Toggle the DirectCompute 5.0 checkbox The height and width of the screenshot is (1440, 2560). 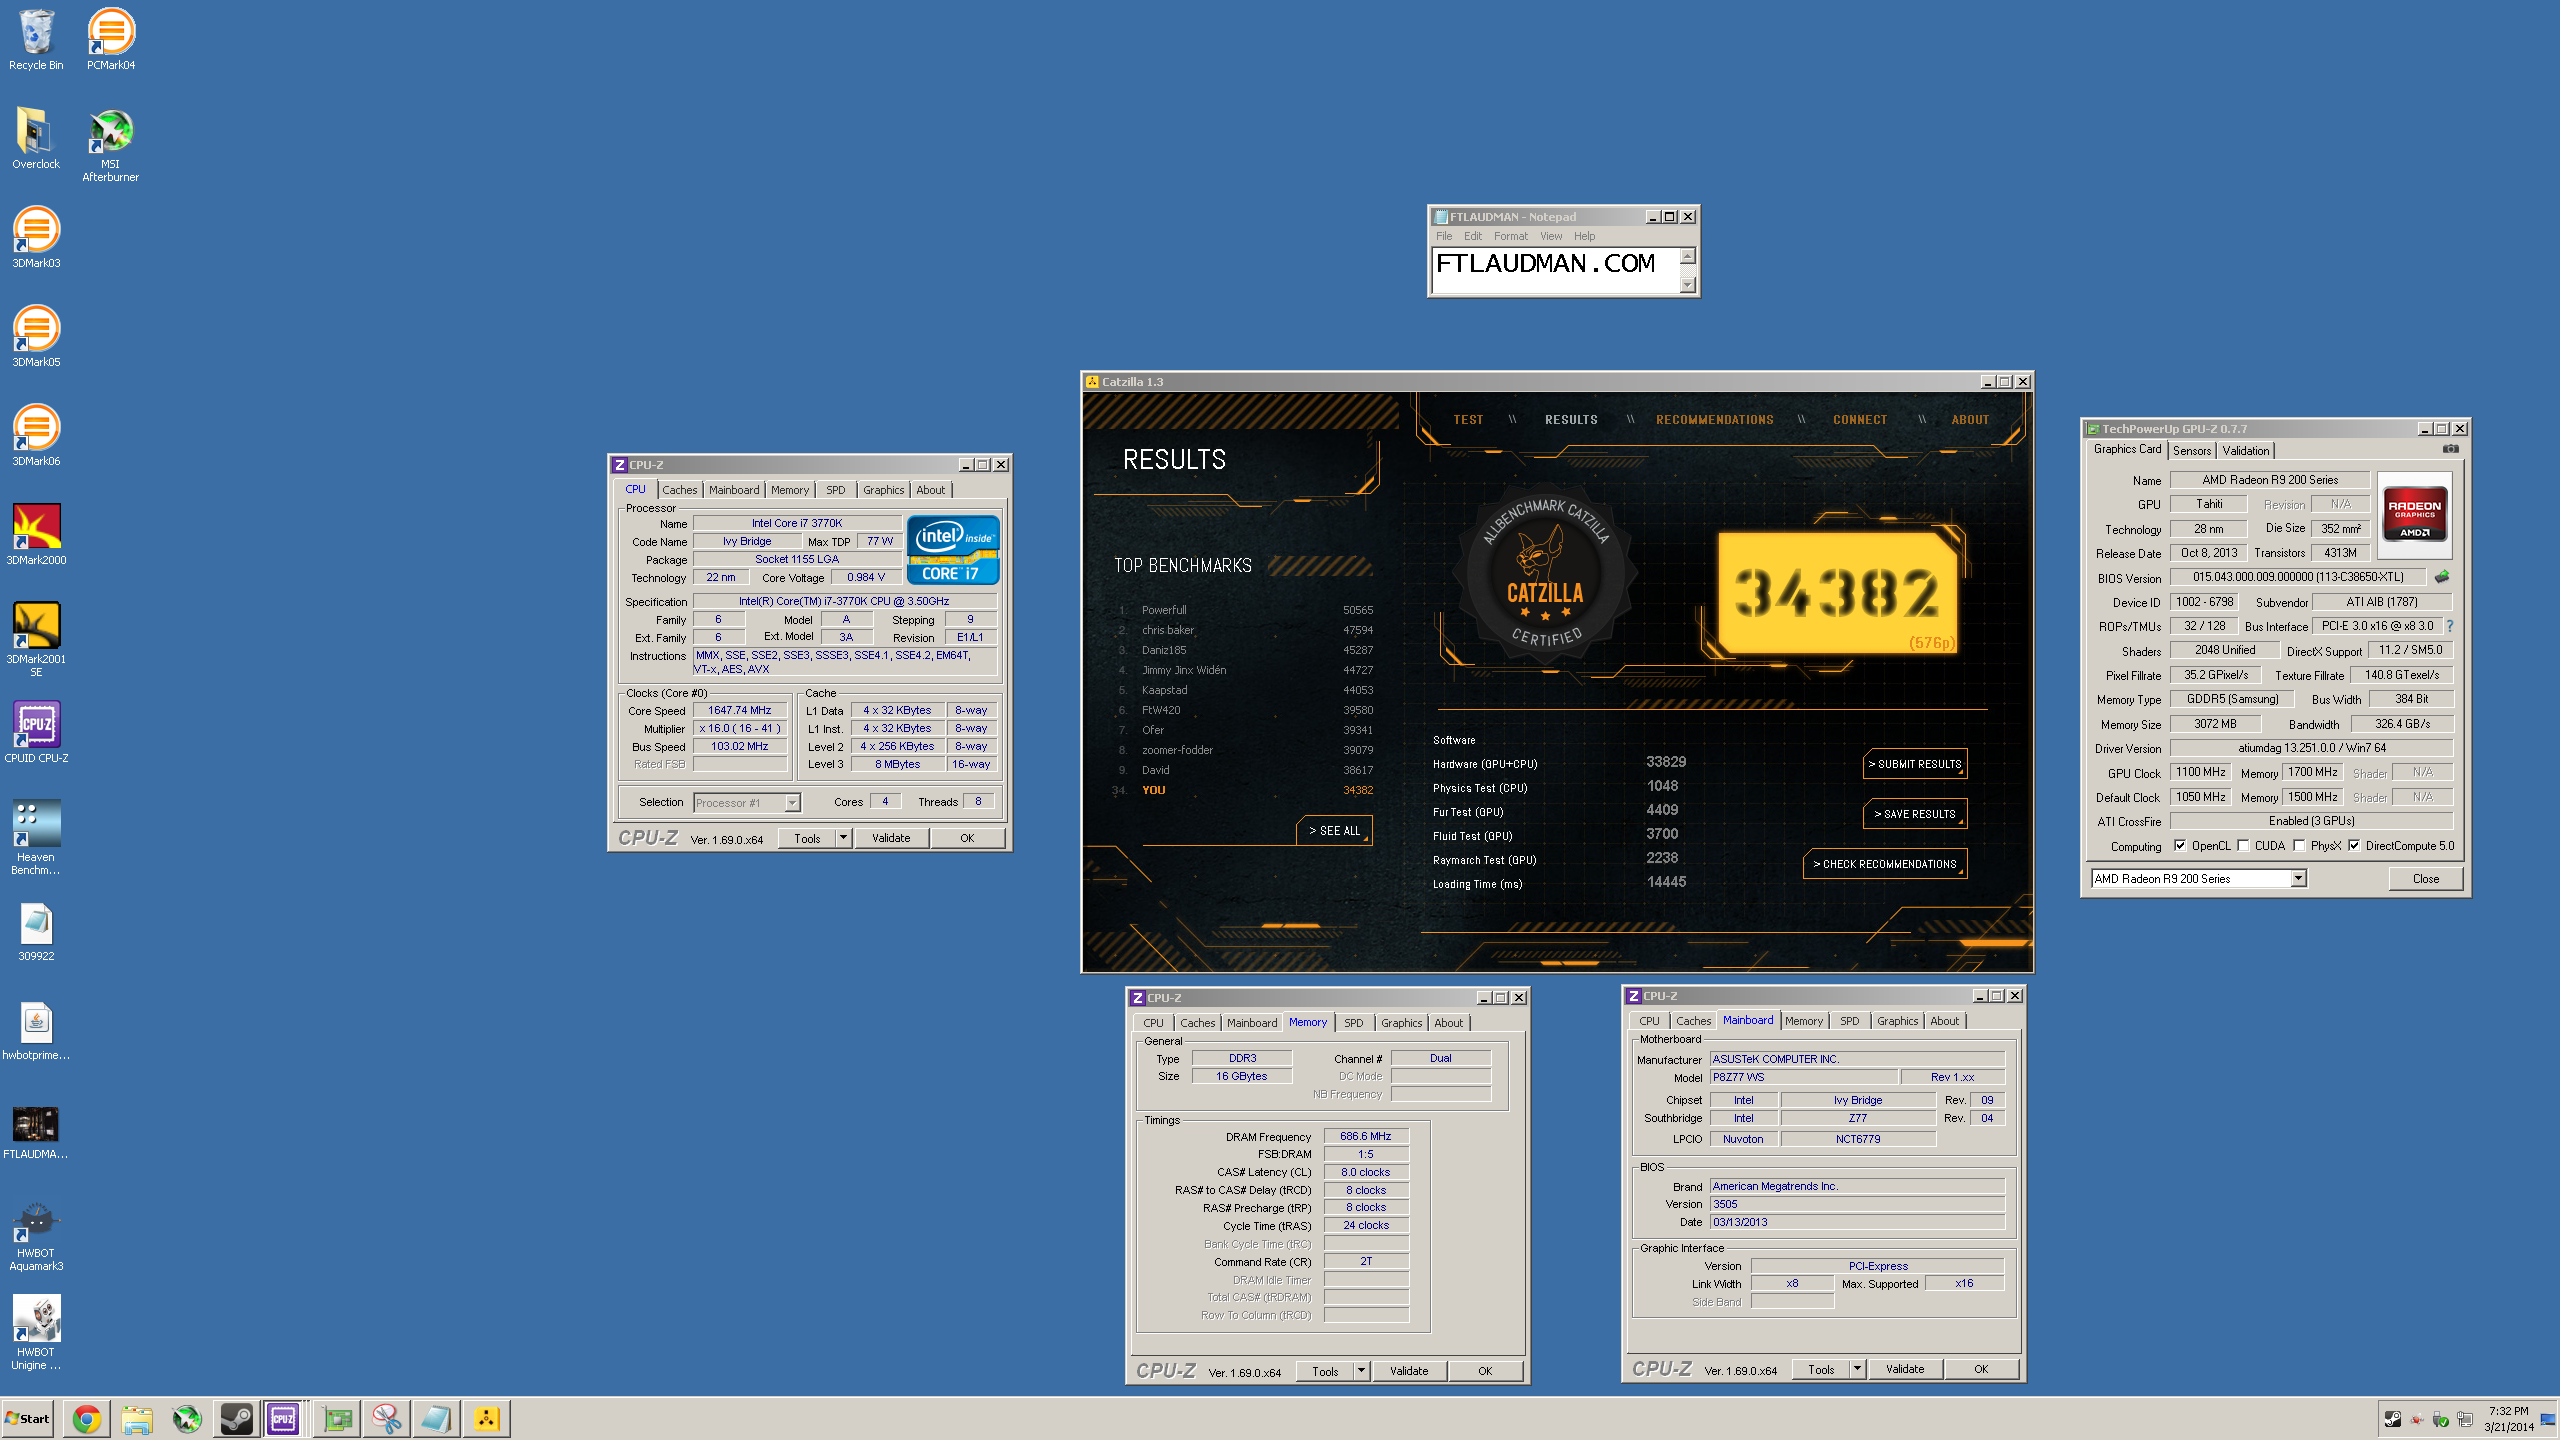(x=2354, y=846)
